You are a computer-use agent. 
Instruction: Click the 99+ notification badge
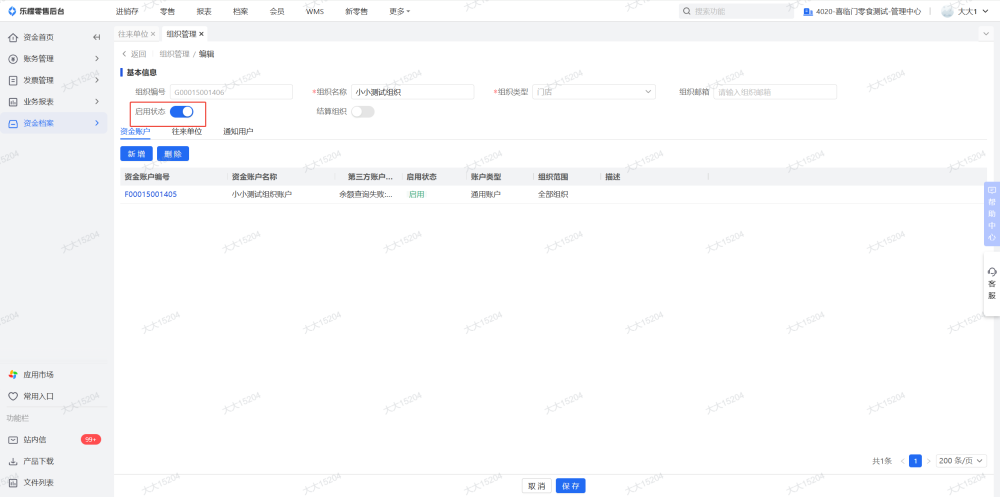(91, 440)
